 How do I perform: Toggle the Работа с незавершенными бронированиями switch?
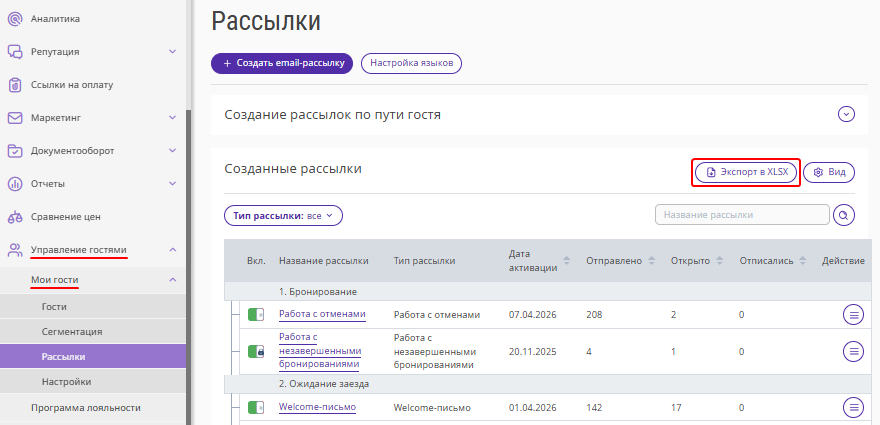coord(256,351)
